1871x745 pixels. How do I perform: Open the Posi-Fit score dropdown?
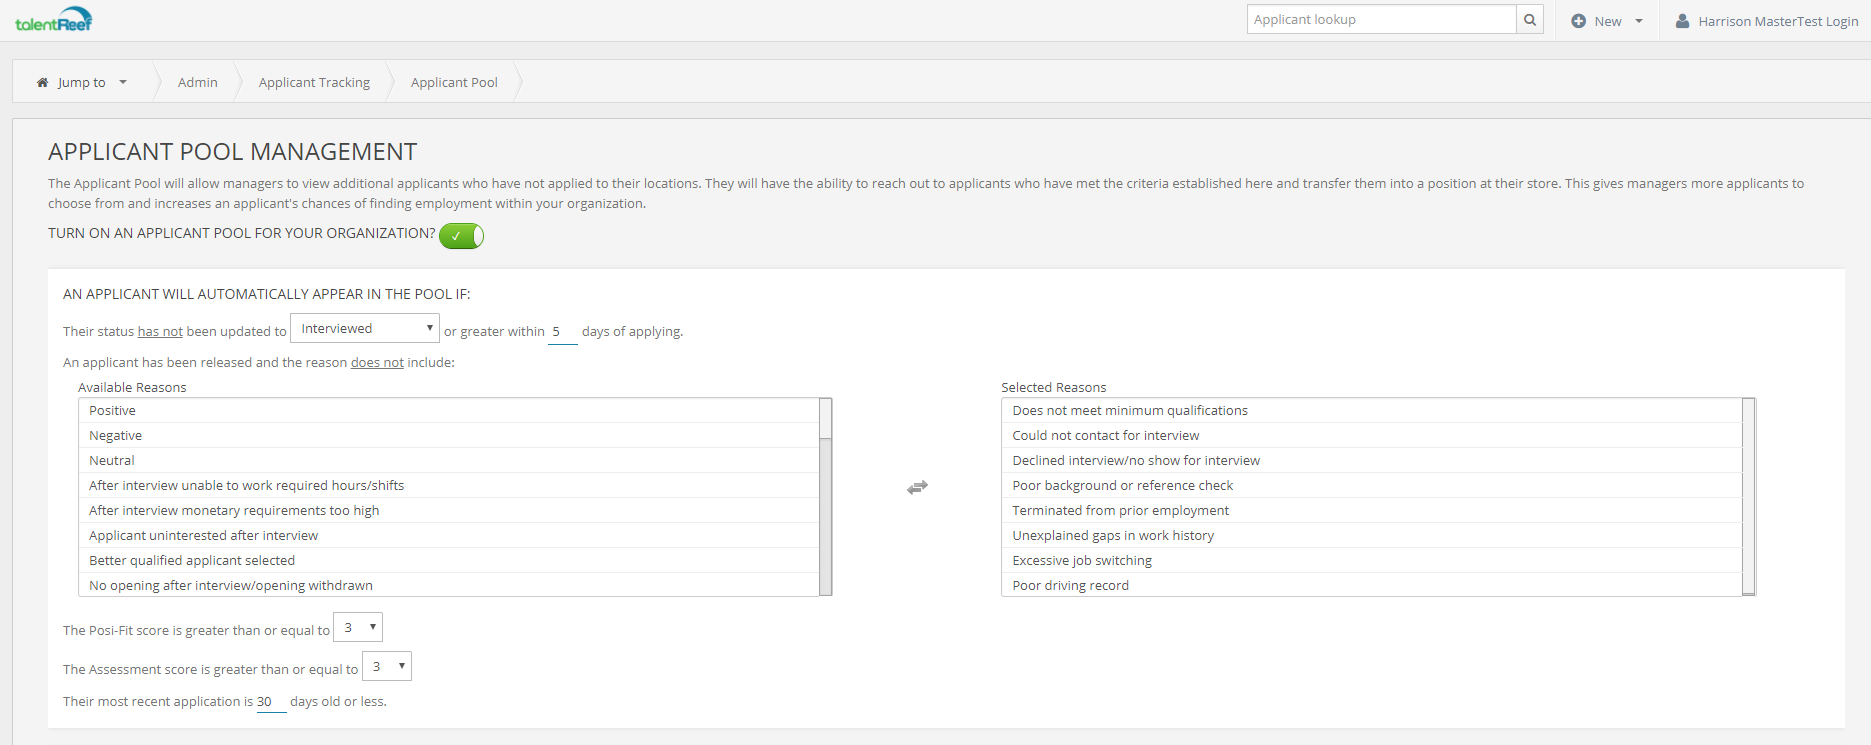click(x=358, y=628)
